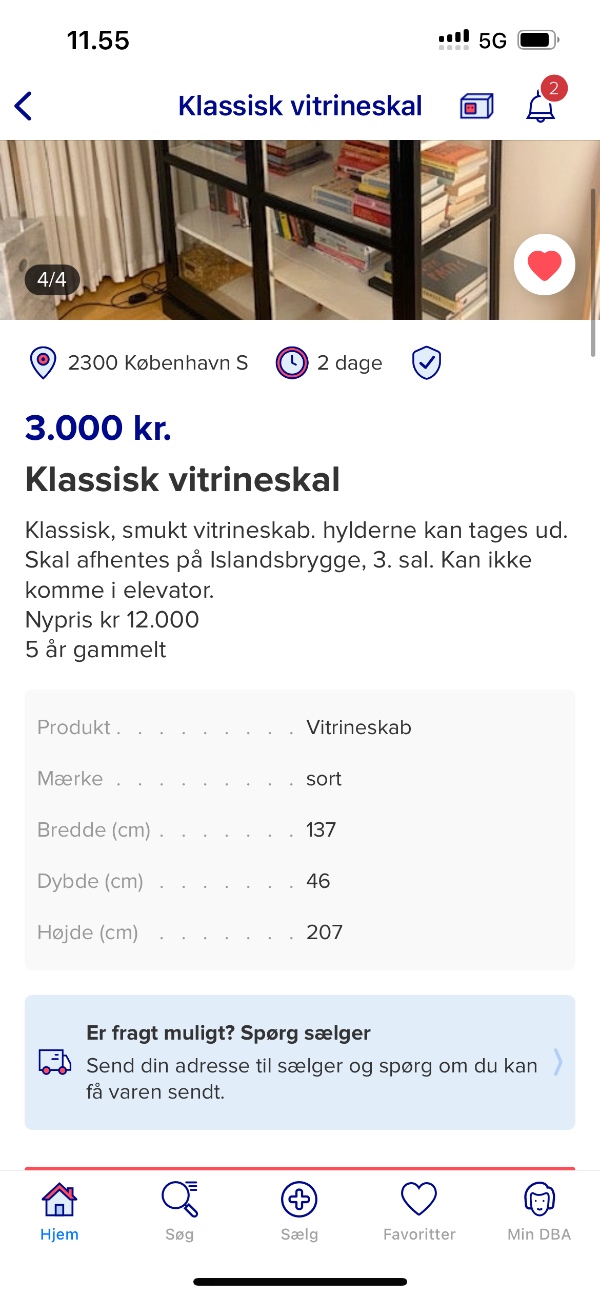600x1298 pixels.
Task: Tap the clock icon beside 2 dage
Action: [291, 362]
